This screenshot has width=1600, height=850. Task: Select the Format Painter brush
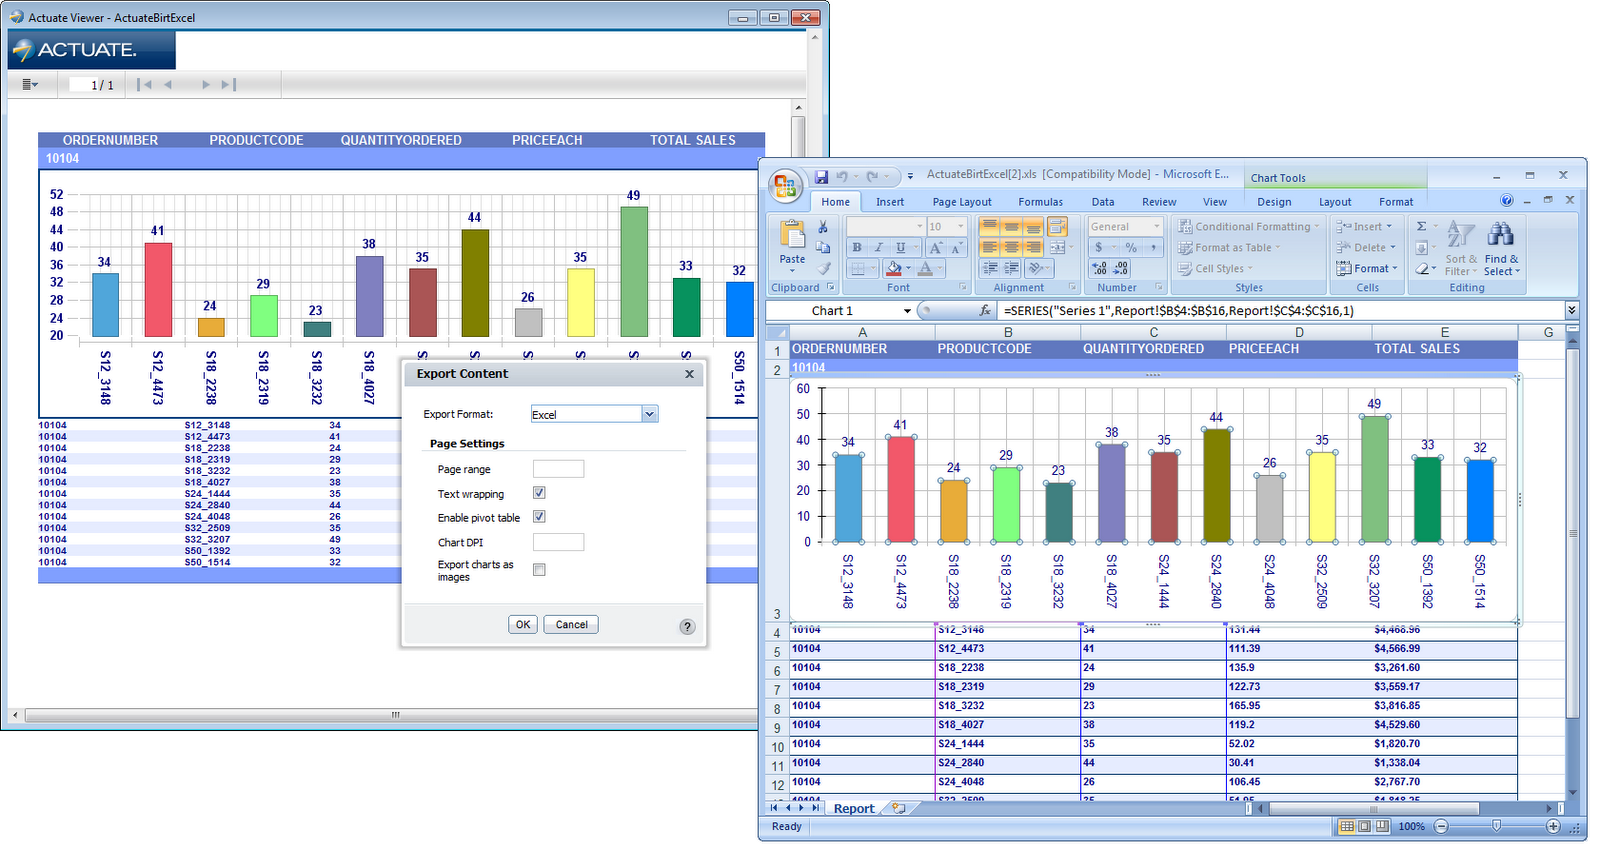(823, 268)
